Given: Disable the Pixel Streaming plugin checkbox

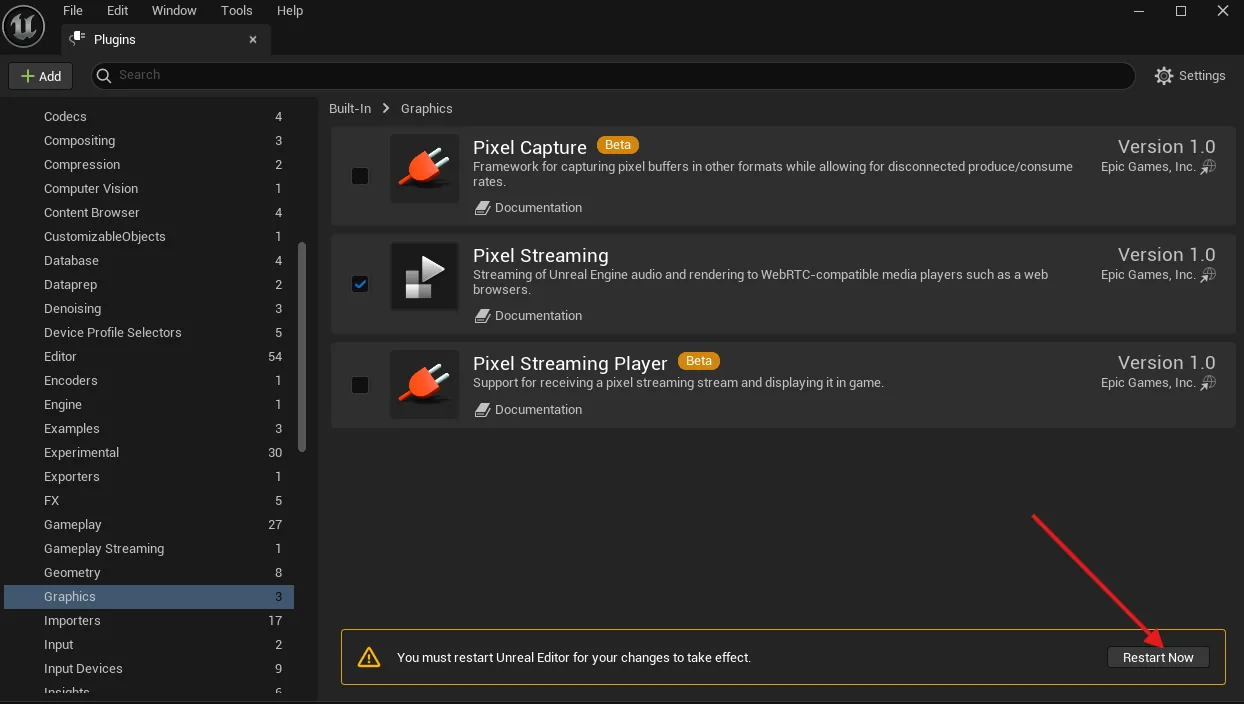Looking at the screenshot, I should 360,284.
